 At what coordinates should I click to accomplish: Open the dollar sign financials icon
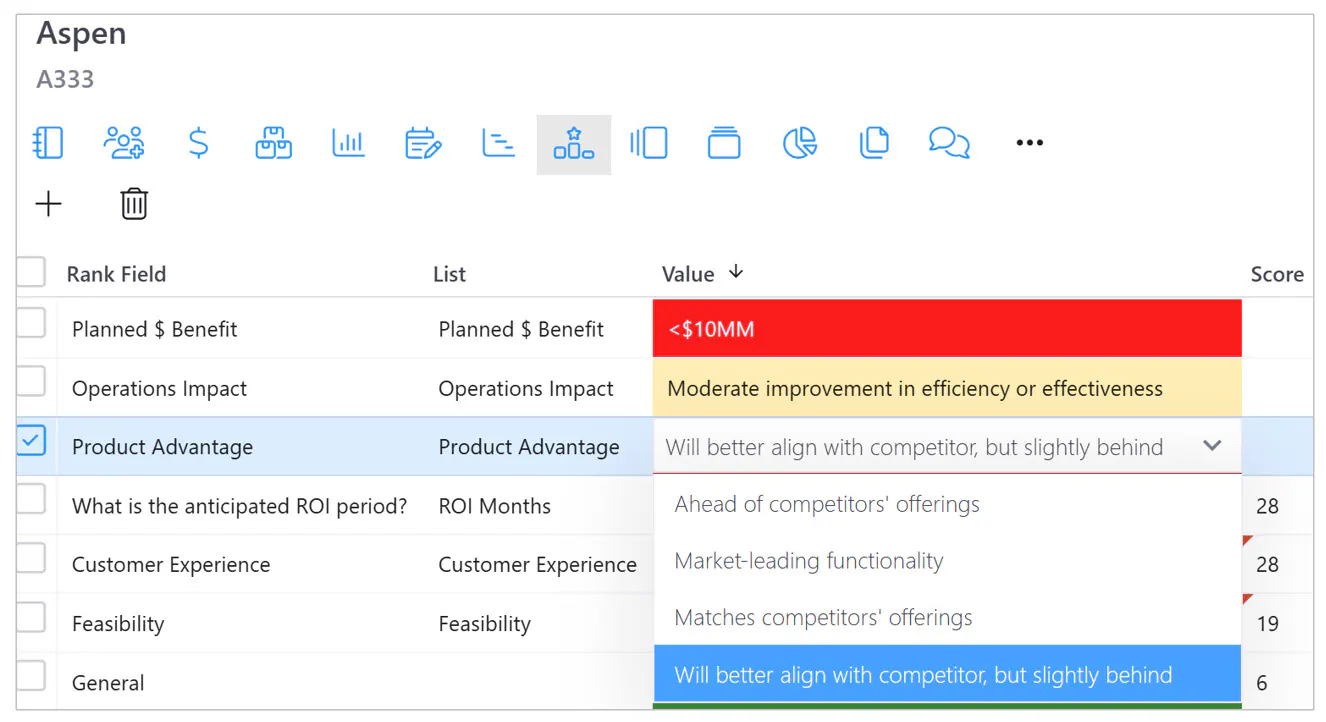point(199,143)
